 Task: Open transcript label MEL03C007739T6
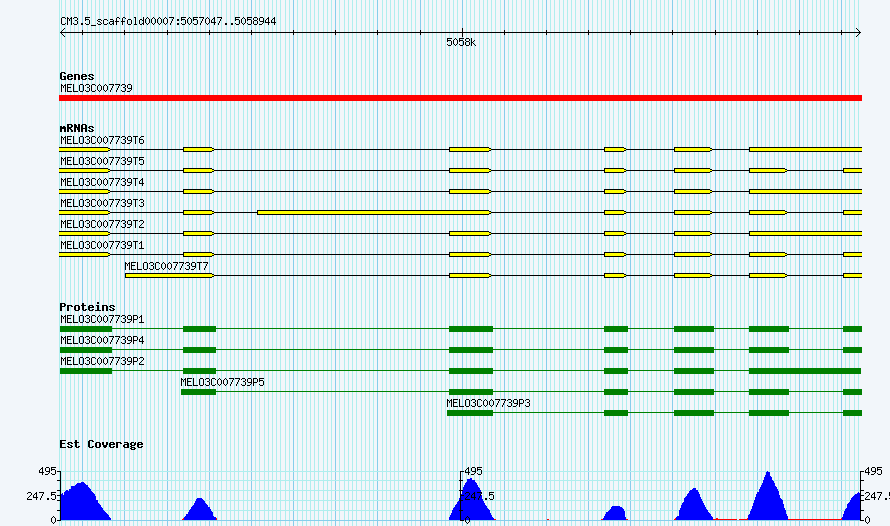click(x=102, y=140)
